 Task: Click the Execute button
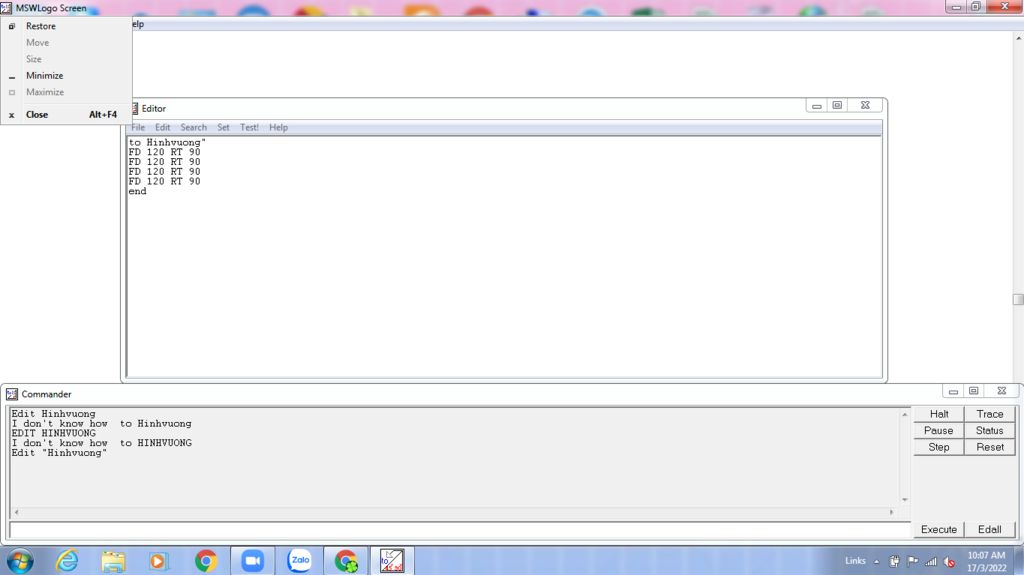click(x=939, y=529)
